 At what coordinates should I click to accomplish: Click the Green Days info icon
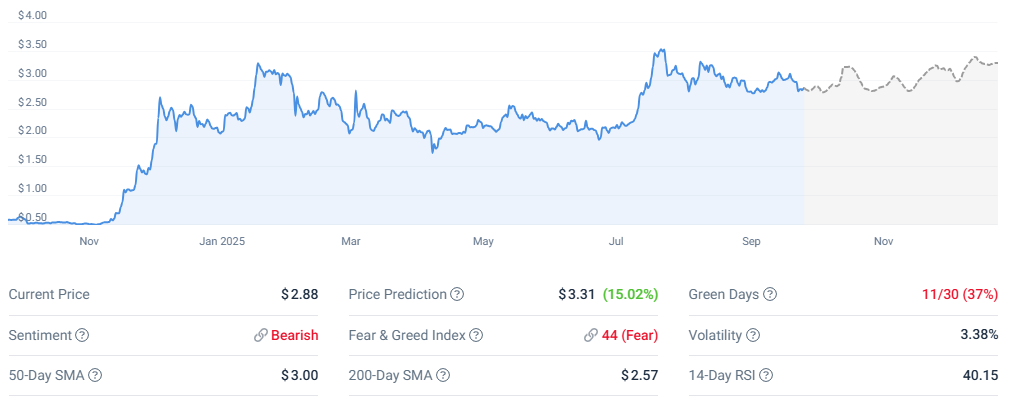(770, 295)
